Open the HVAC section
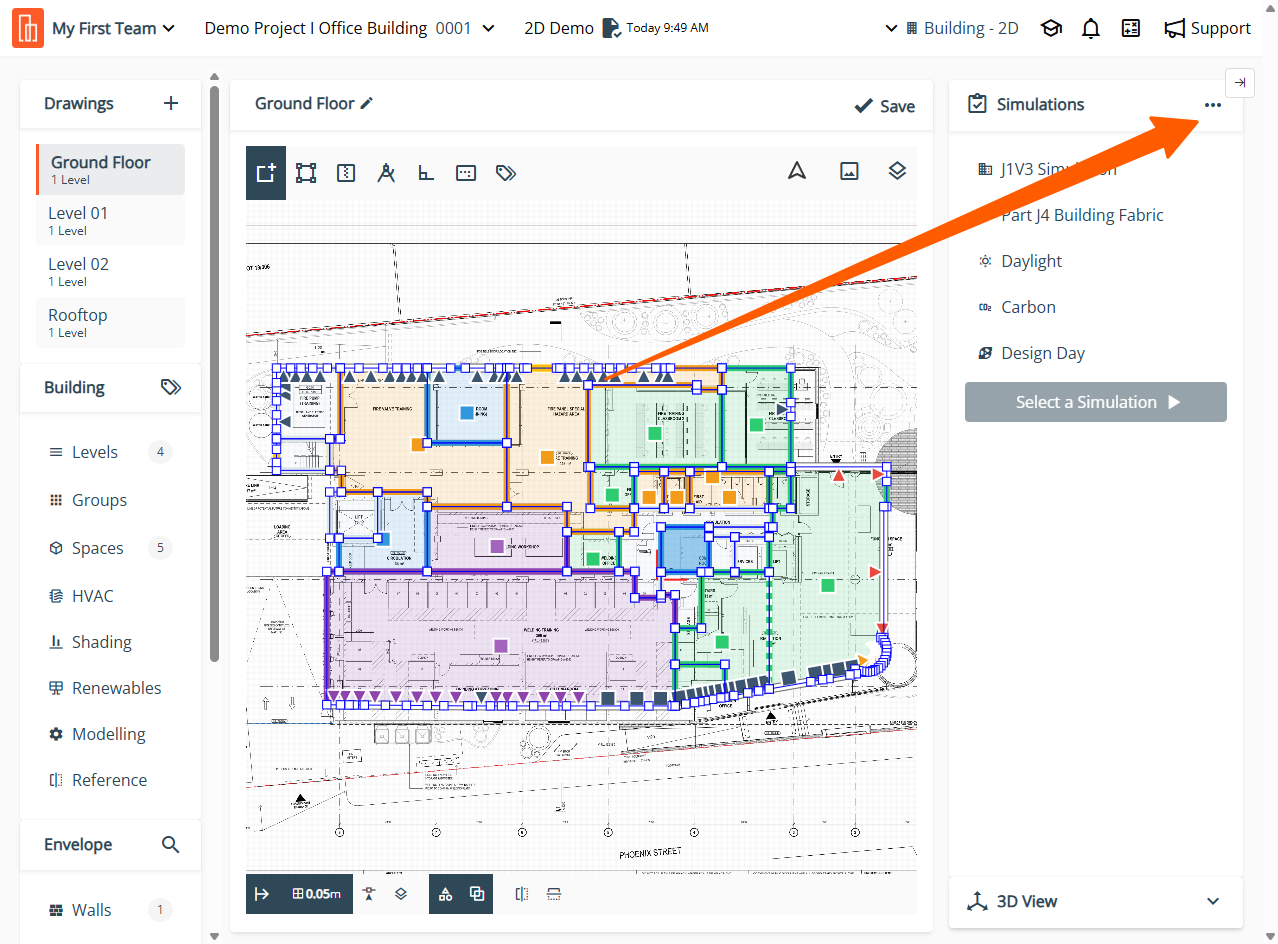This screenshot has width=1278, height=944. 92,596
